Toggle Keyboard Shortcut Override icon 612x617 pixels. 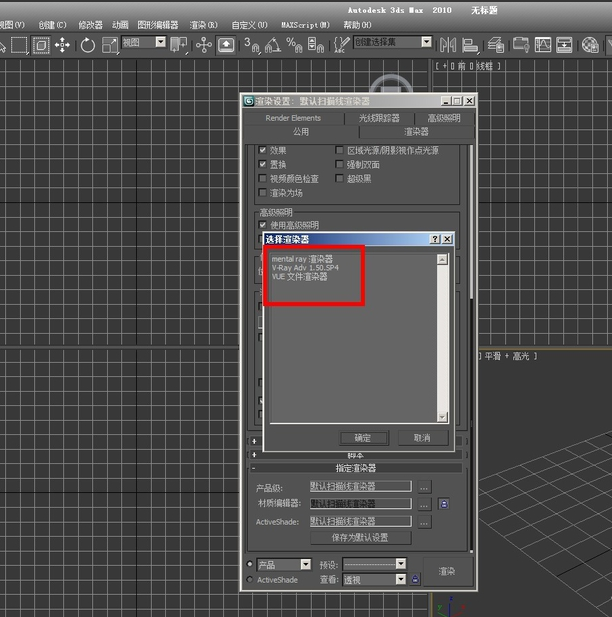226,45
